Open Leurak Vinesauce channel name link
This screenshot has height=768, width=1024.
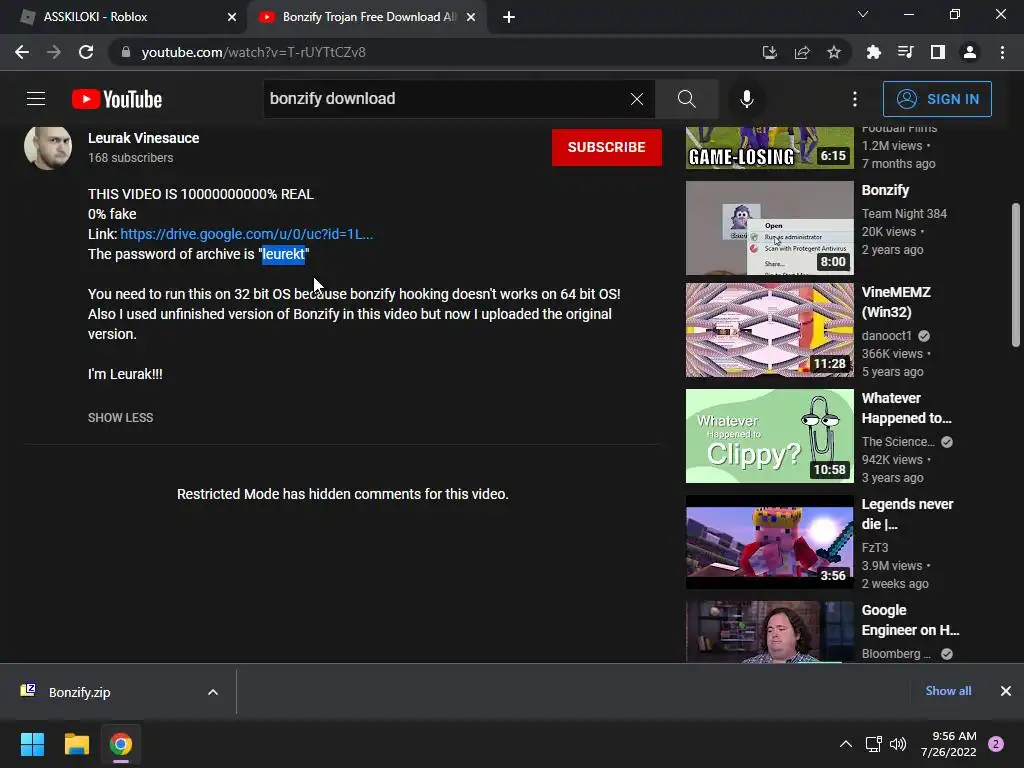pos(144,138)
